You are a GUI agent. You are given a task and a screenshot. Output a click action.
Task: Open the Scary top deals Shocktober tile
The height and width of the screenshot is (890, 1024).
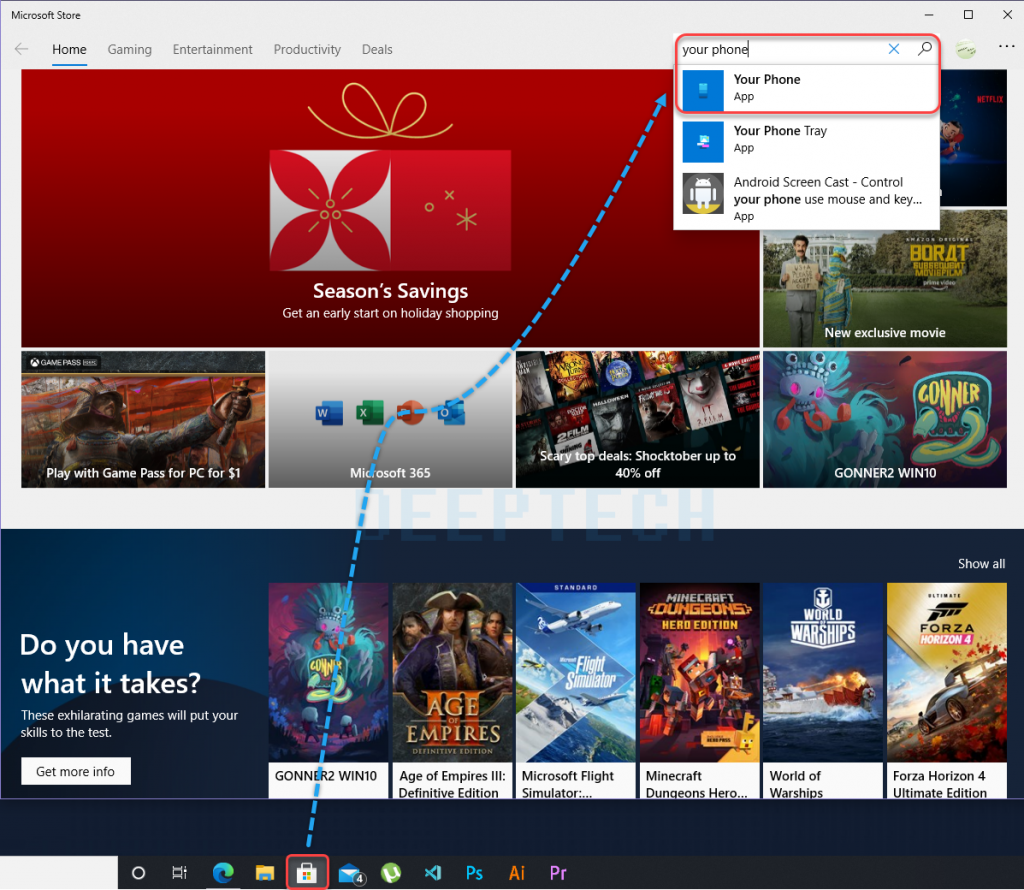coord(637,419)
